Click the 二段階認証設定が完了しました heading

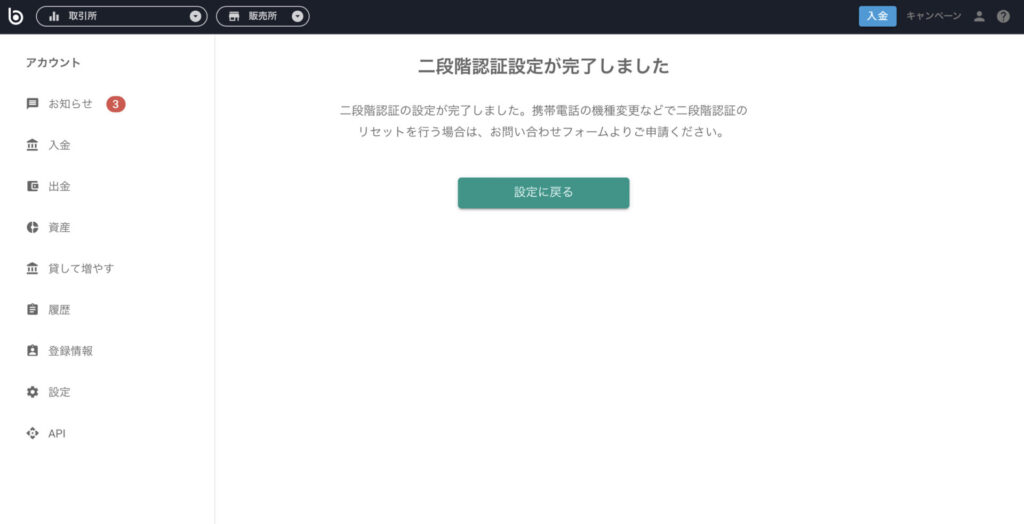tap(543, 66)
